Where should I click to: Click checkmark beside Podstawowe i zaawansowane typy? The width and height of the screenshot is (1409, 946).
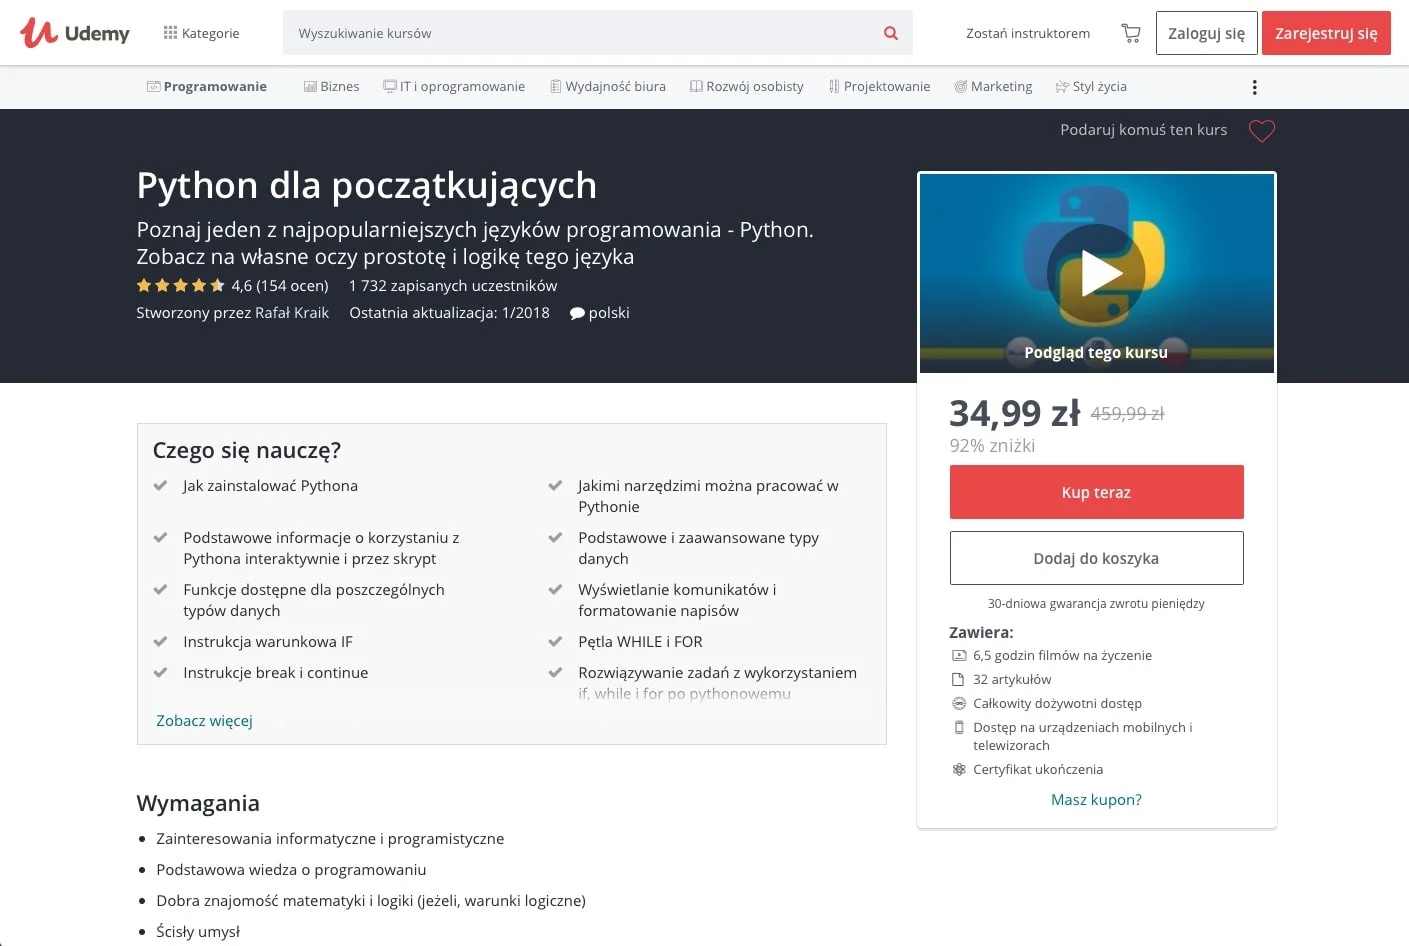click(555, 538)
